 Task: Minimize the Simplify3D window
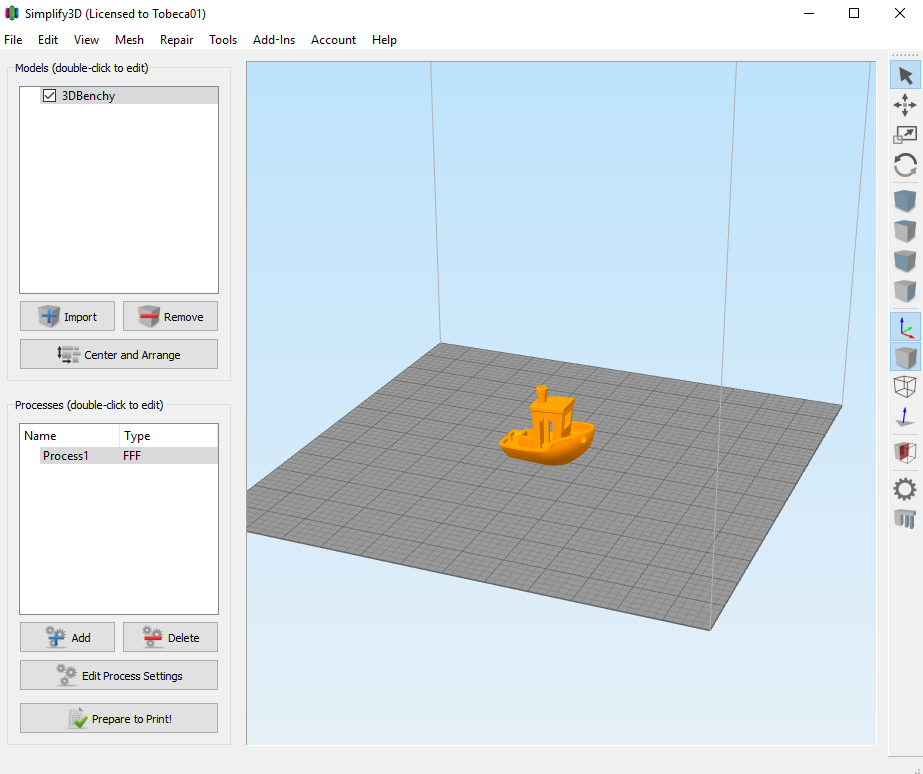pyautogui.click(x=809, y=13)
